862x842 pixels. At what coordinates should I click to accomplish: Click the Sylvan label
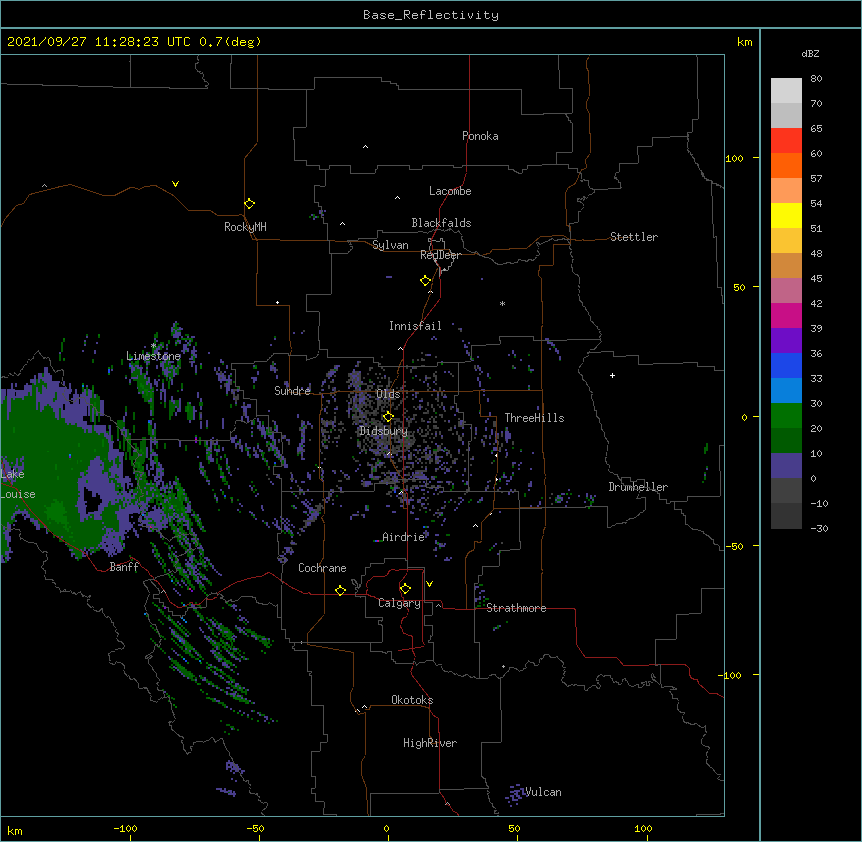click(390, 245)
